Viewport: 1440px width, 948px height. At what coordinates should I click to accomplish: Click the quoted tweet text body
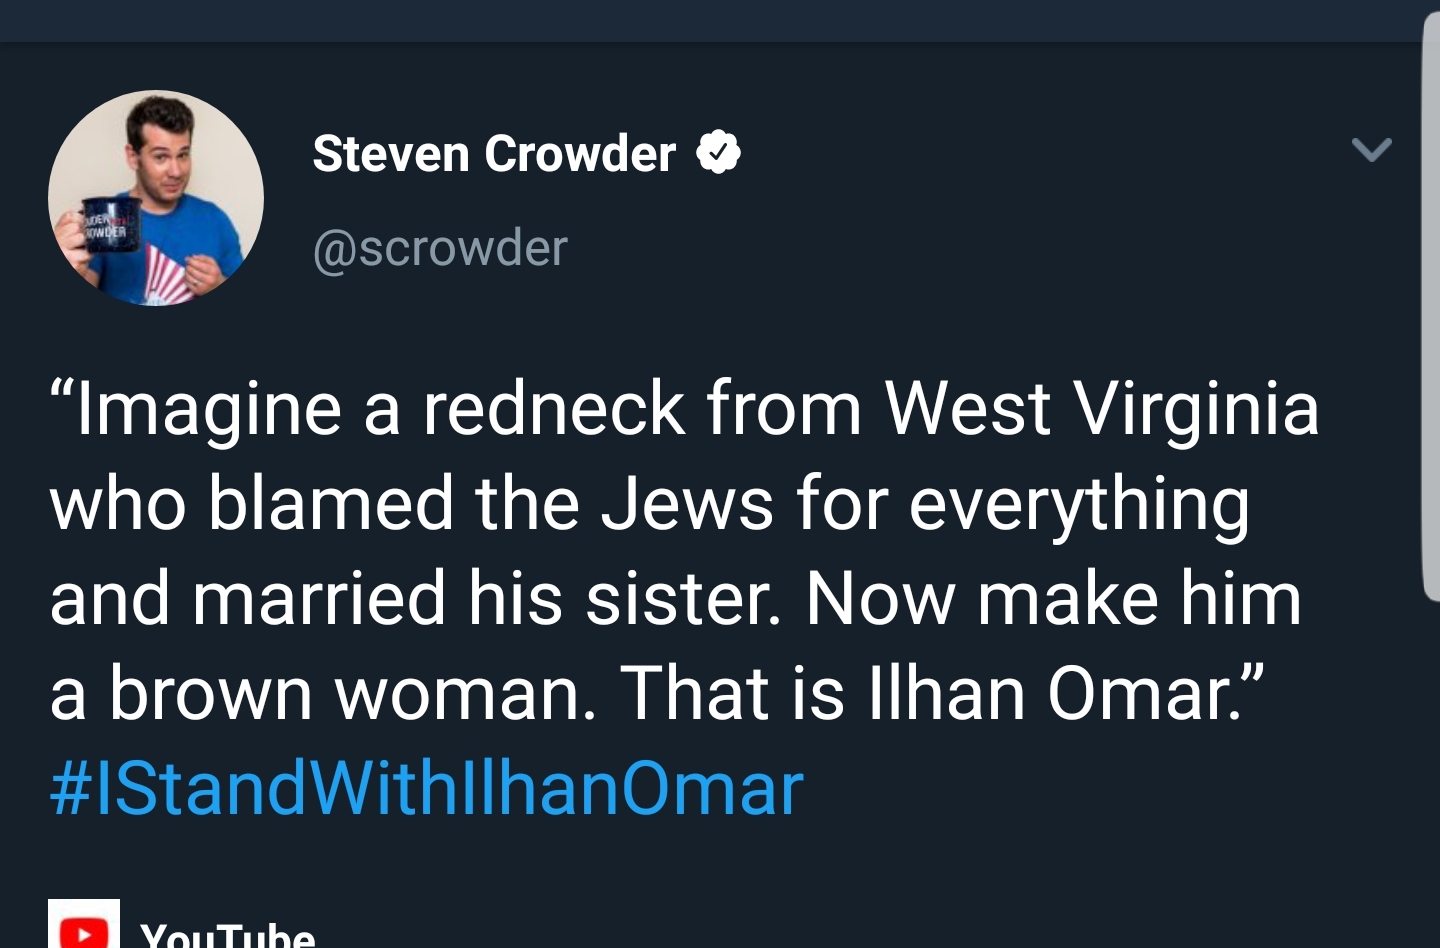point(685,550)
